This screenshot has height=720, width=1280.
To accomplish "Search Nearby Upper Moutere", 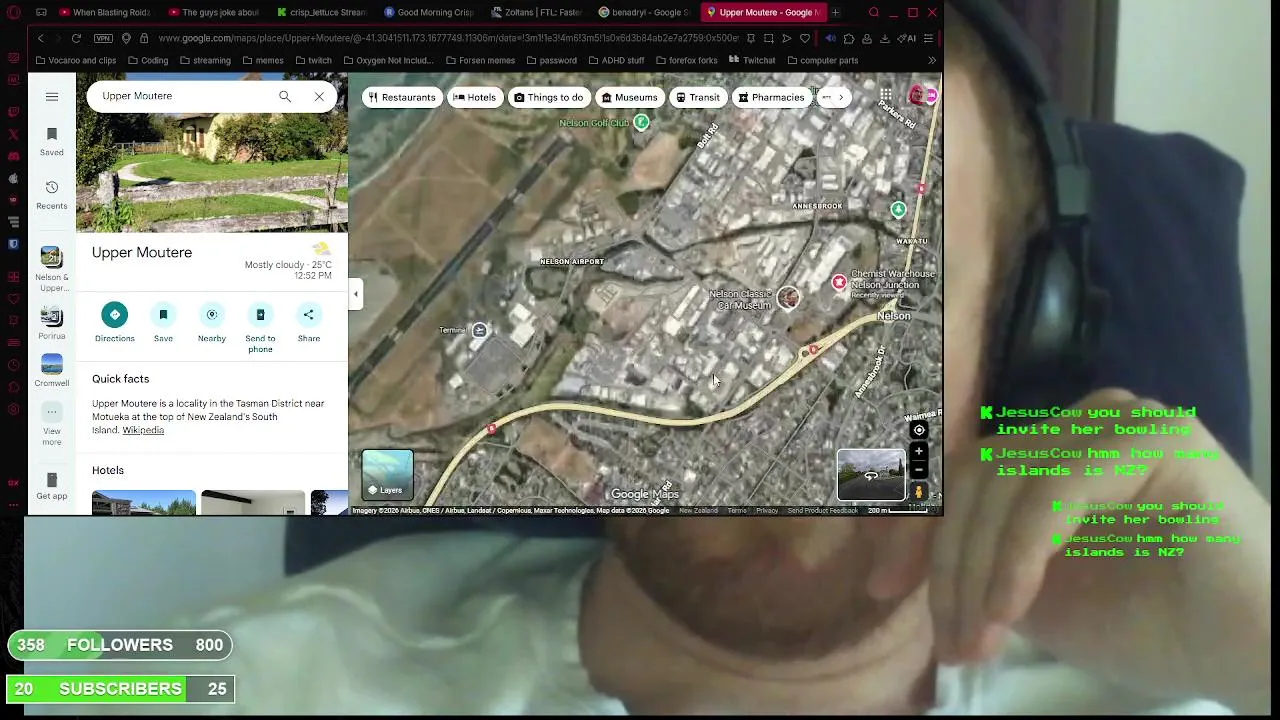I will 212,323.
